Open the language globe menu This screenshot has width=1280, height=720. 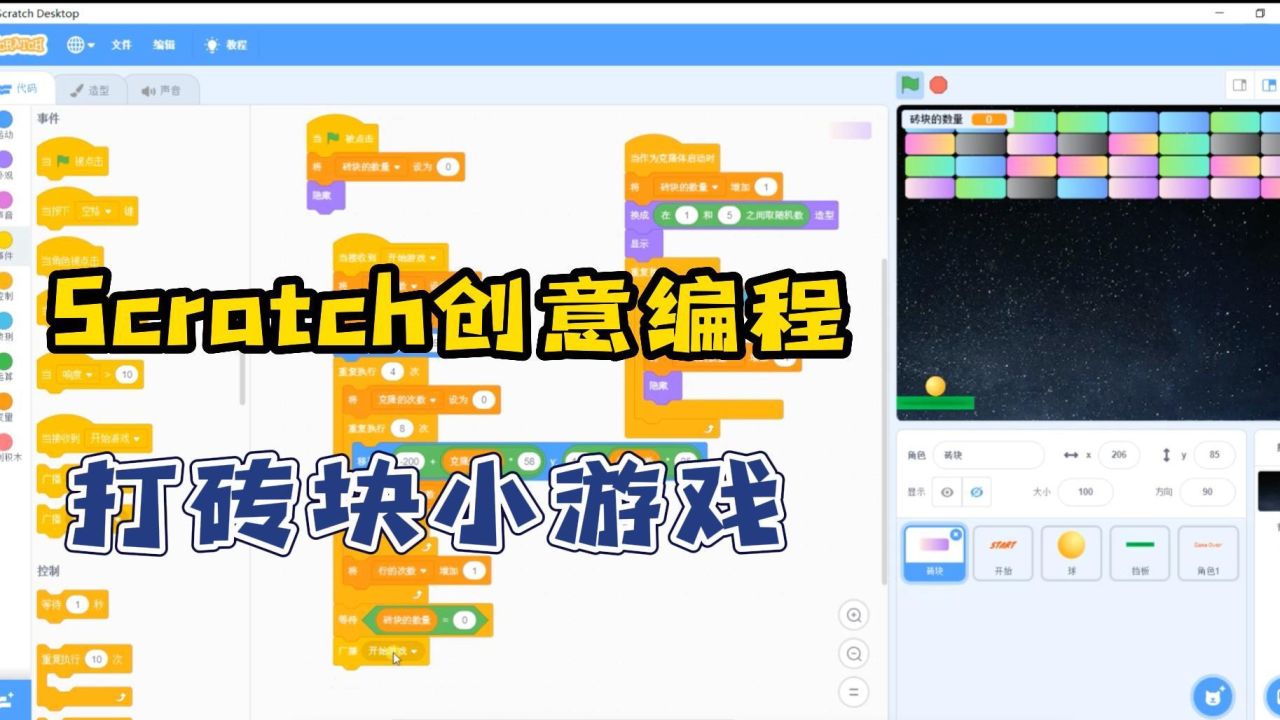80,45
